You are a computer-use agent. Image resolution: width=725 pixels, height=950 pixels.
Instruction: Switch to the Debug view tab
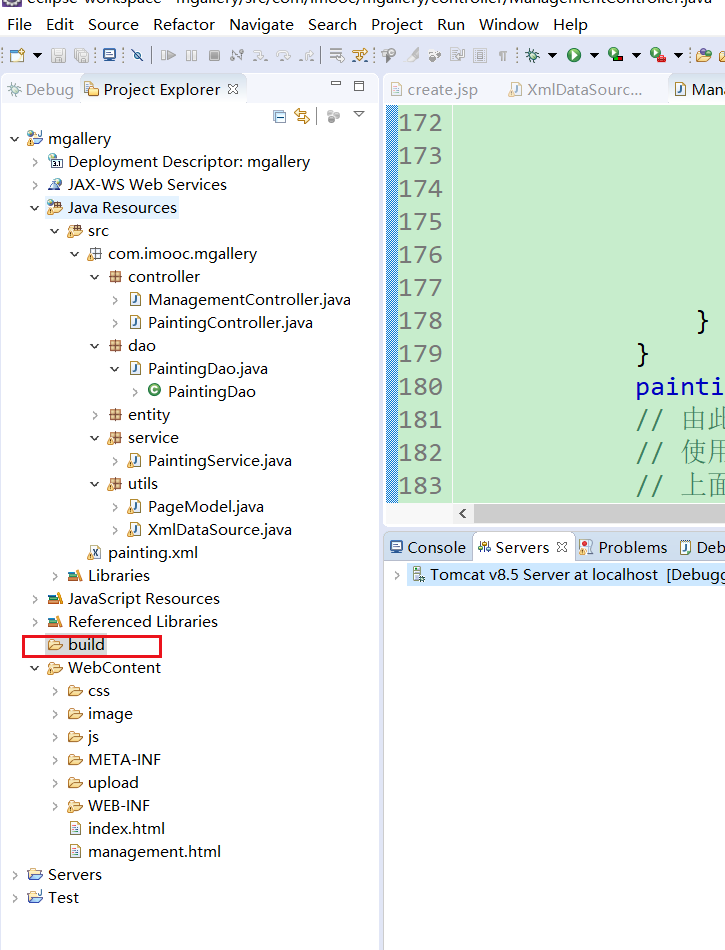click(x=41, y=90)
